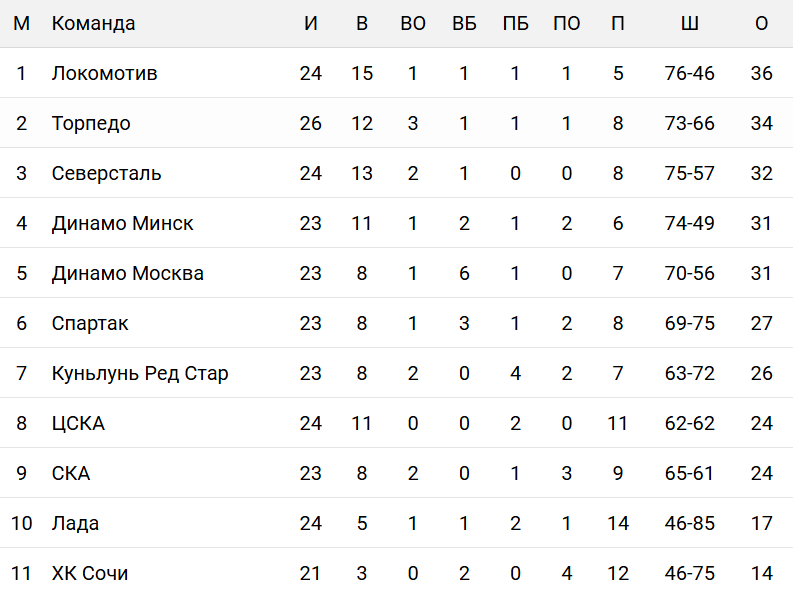Select the ВБ column header
The image size is (793, 595).
coord(464,23)
